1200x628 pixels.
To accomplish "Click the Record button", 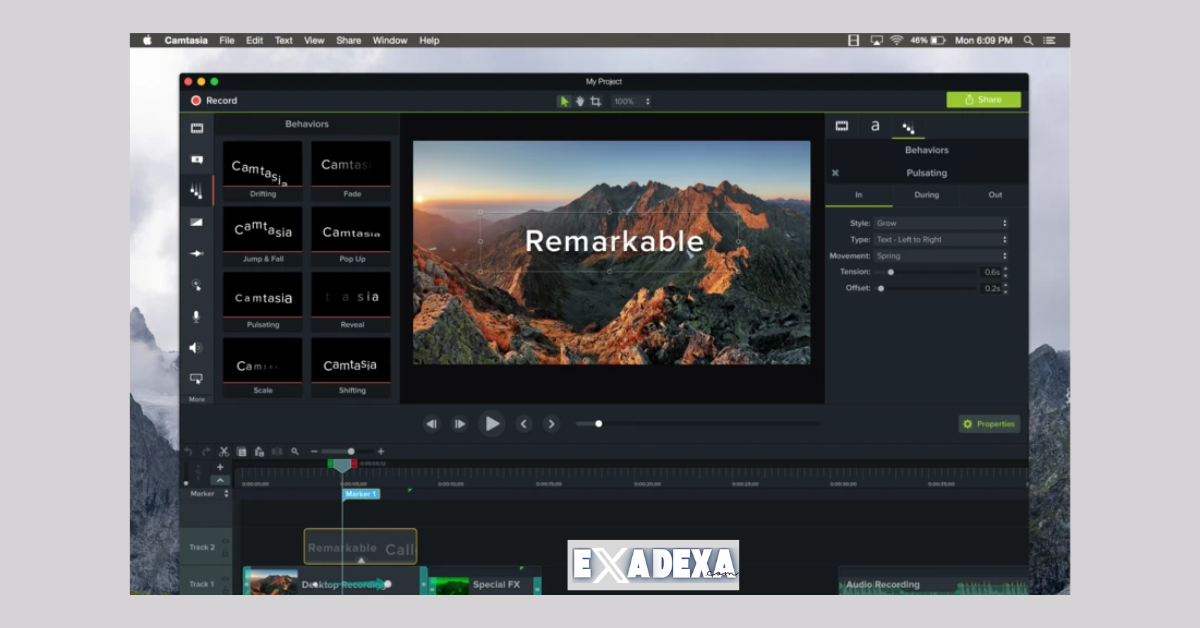I will [x=210, y=100].
